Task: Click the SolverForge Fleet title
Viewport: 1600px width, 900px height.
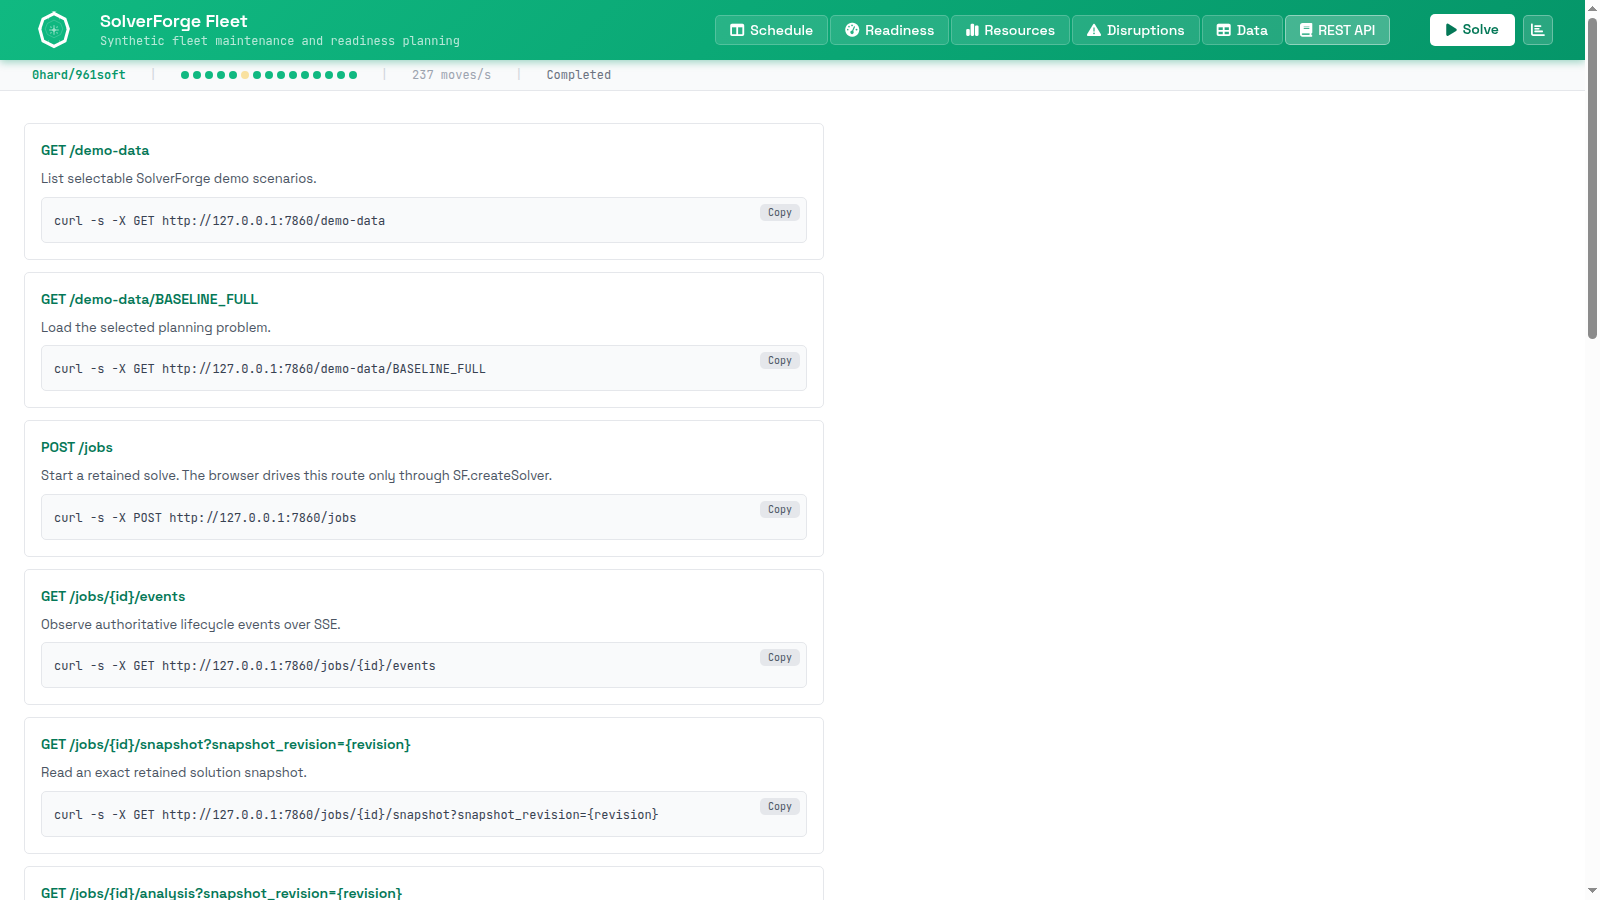Action: [174, 21]
